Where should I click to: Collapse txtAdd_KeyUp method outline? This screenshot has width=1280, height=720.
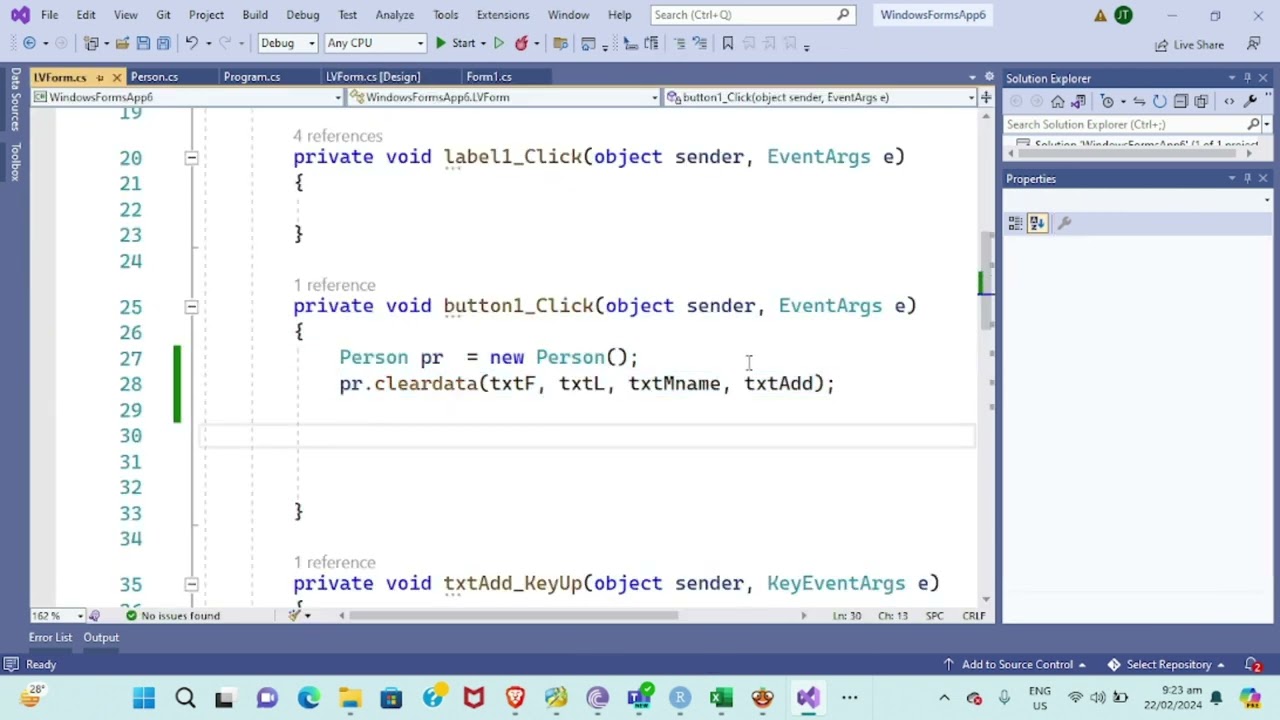point(191,584)
